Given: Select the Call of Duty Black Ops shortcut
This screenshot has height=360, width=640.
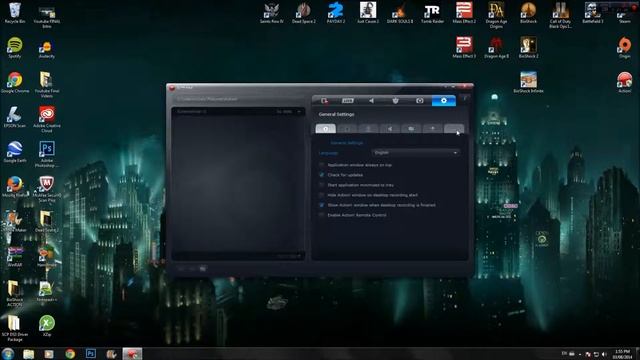Looking at the screenshot, I should 560,15.
